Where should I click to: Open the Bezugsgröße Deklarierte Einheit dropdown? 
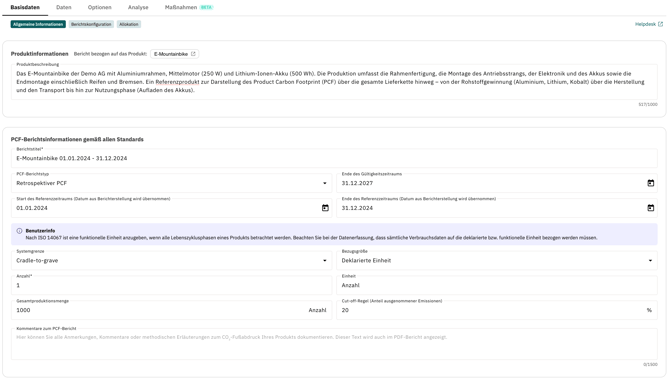[x=497, y=260]
